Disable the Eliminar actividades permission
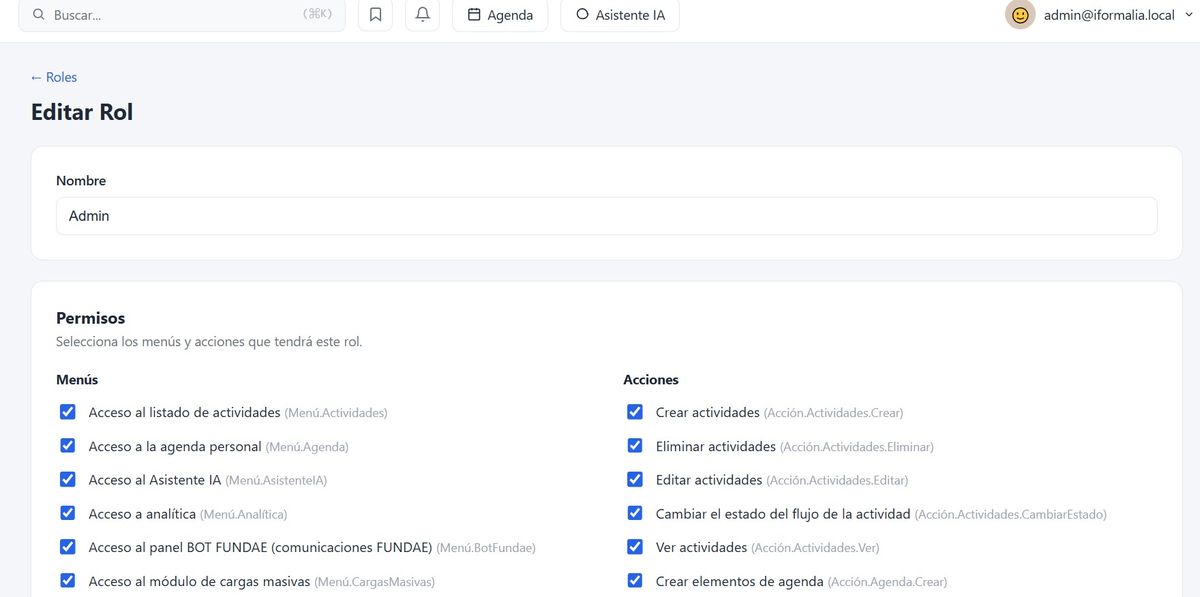 pyautogui.click(x=635, y=446)
